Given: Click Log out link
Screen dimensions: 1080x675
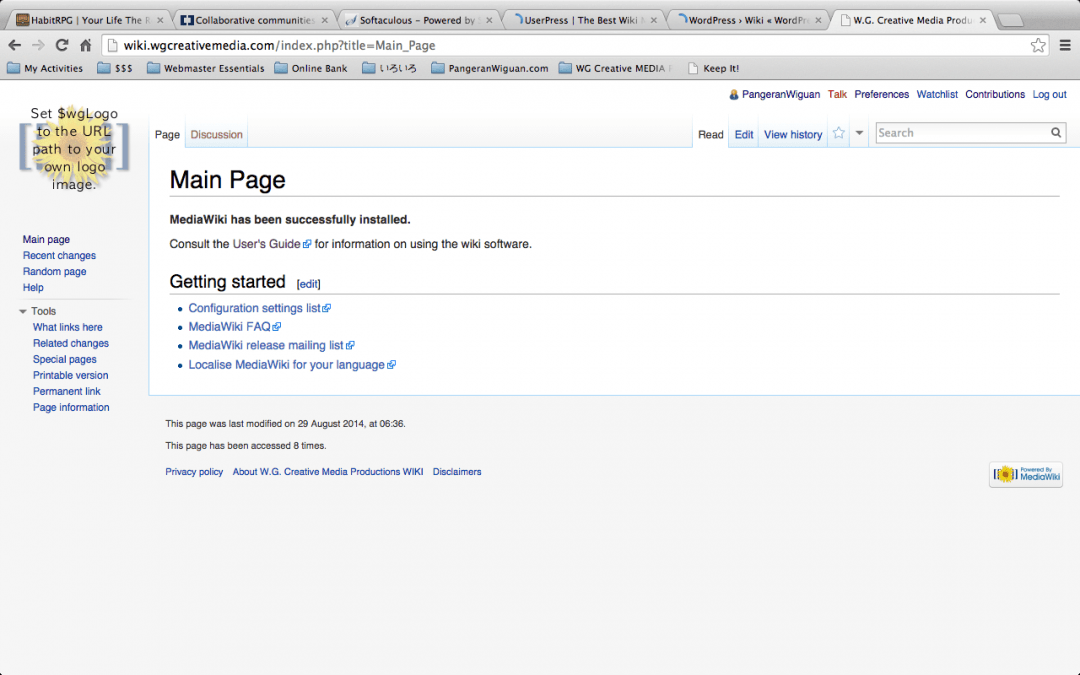Looking at the screenshot, I should 1049,94.
